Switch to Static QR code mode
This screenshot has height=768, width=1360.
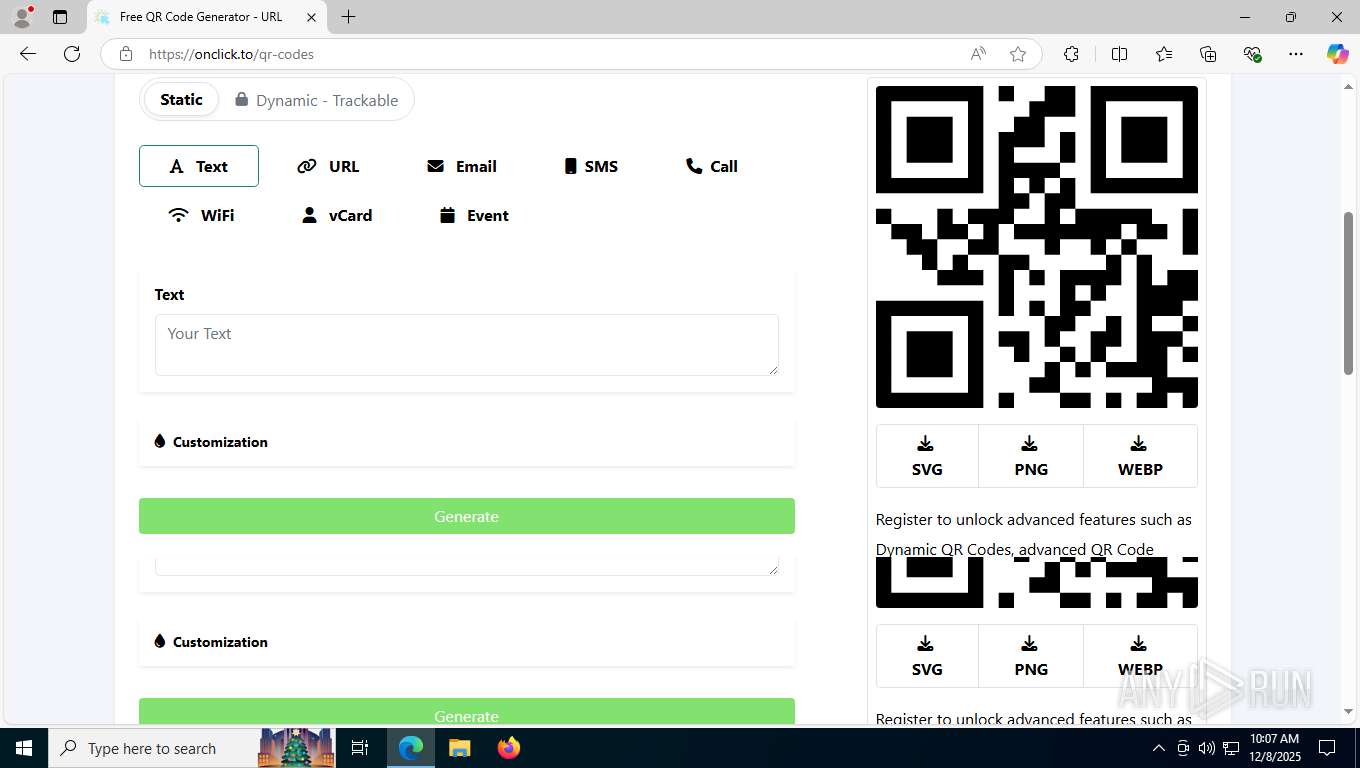pos(181,99)
